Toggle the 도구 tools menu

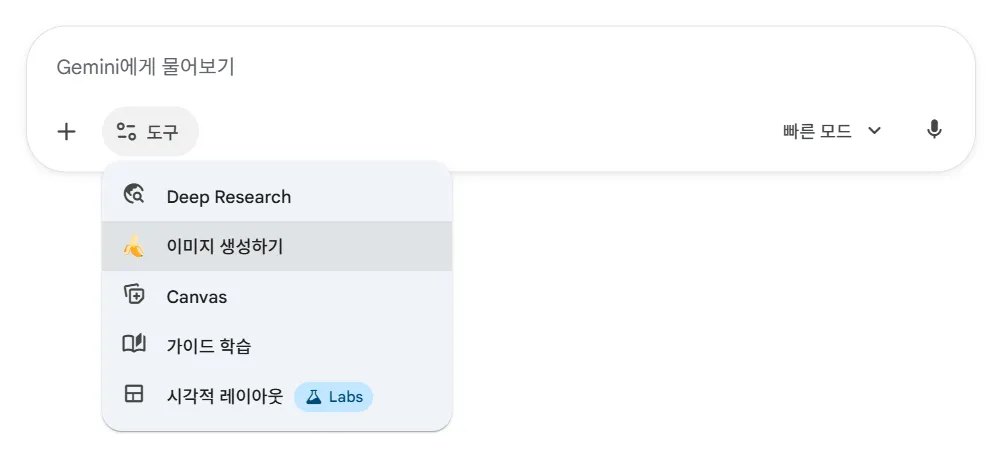click(x=150, y=131)
